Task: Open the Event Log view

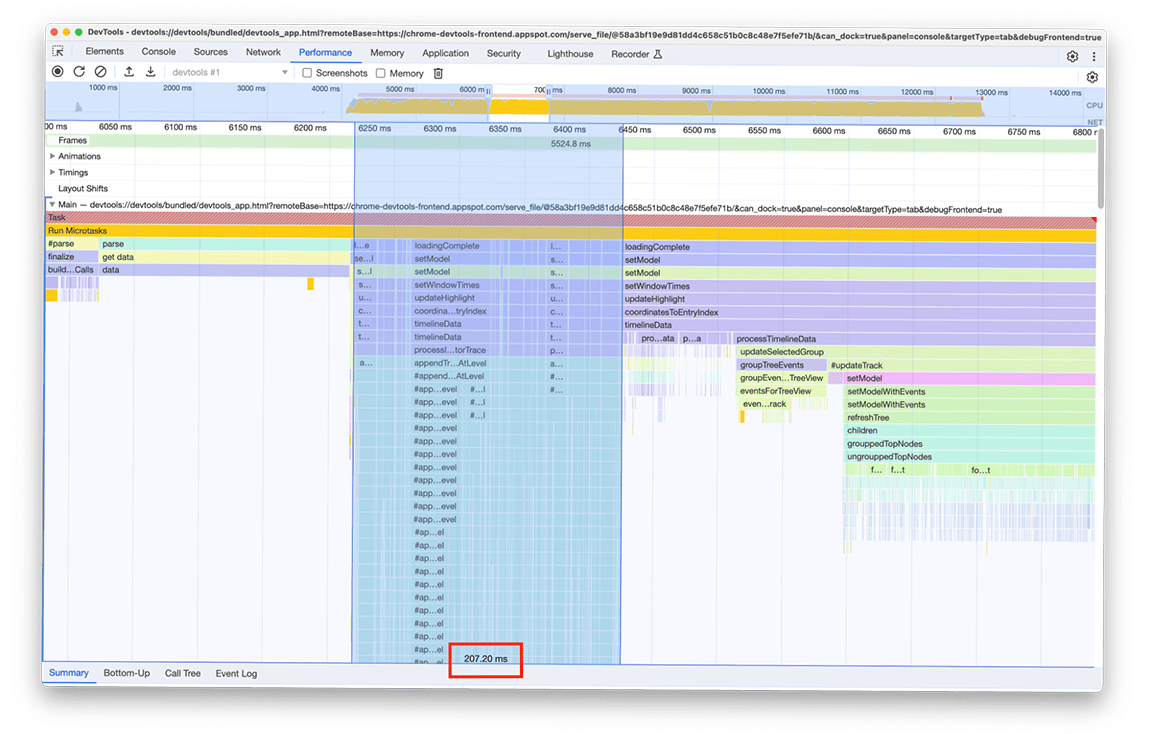Action: pyautogui.click(x=236, y=673)
